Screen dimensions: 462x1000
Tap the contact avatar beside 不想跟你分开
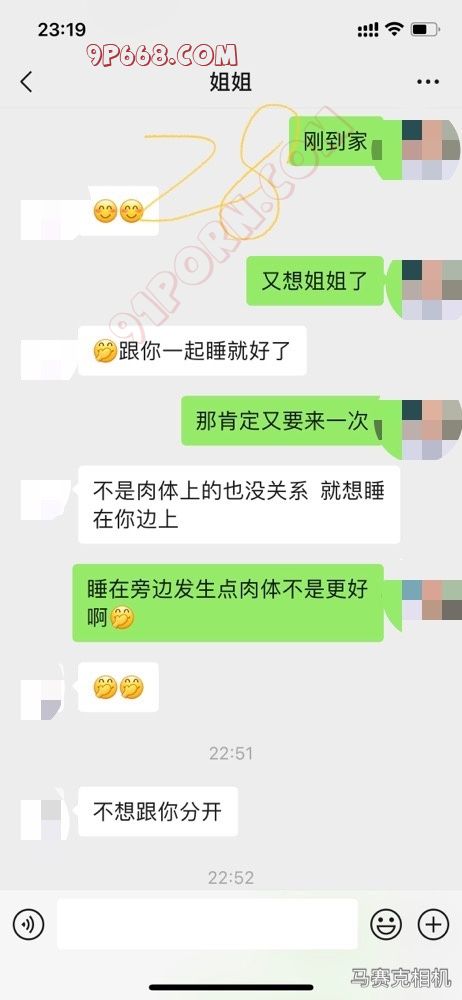(41, 811)
